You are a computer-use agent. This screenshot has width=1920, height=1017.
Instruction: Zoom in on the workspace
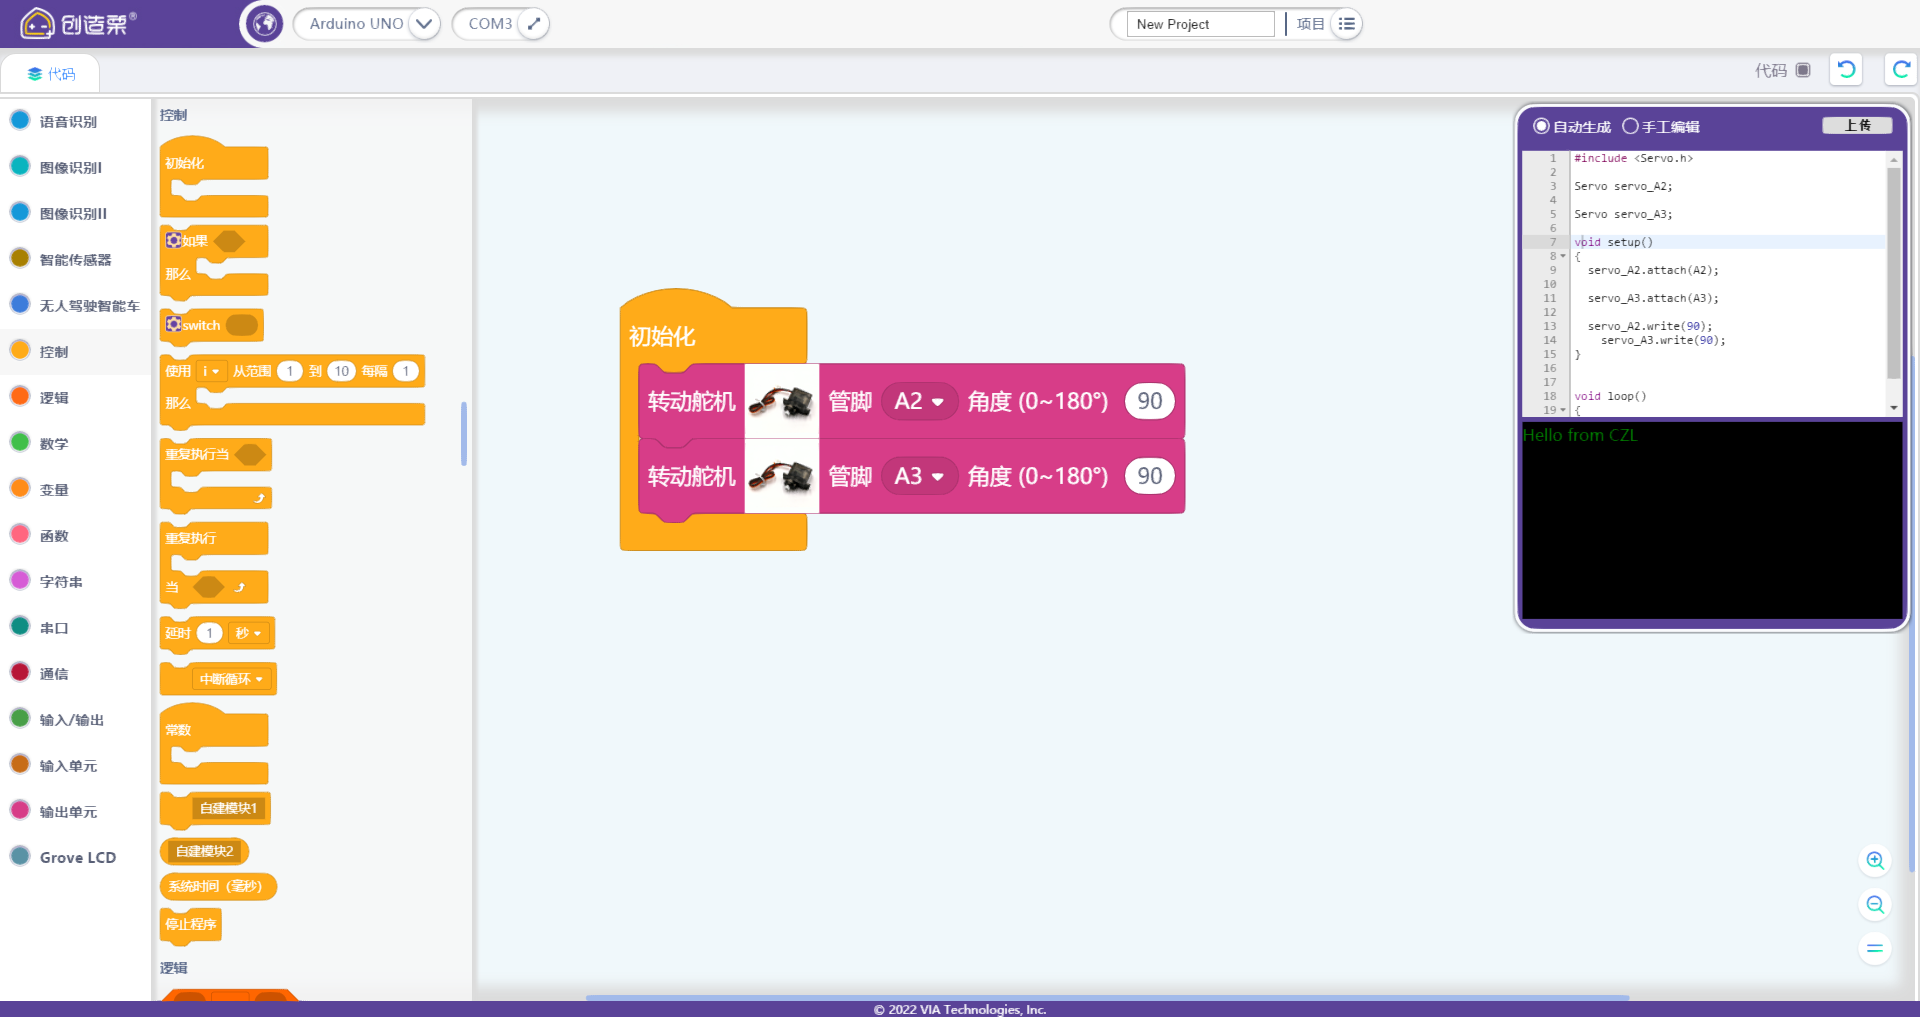1875,861
